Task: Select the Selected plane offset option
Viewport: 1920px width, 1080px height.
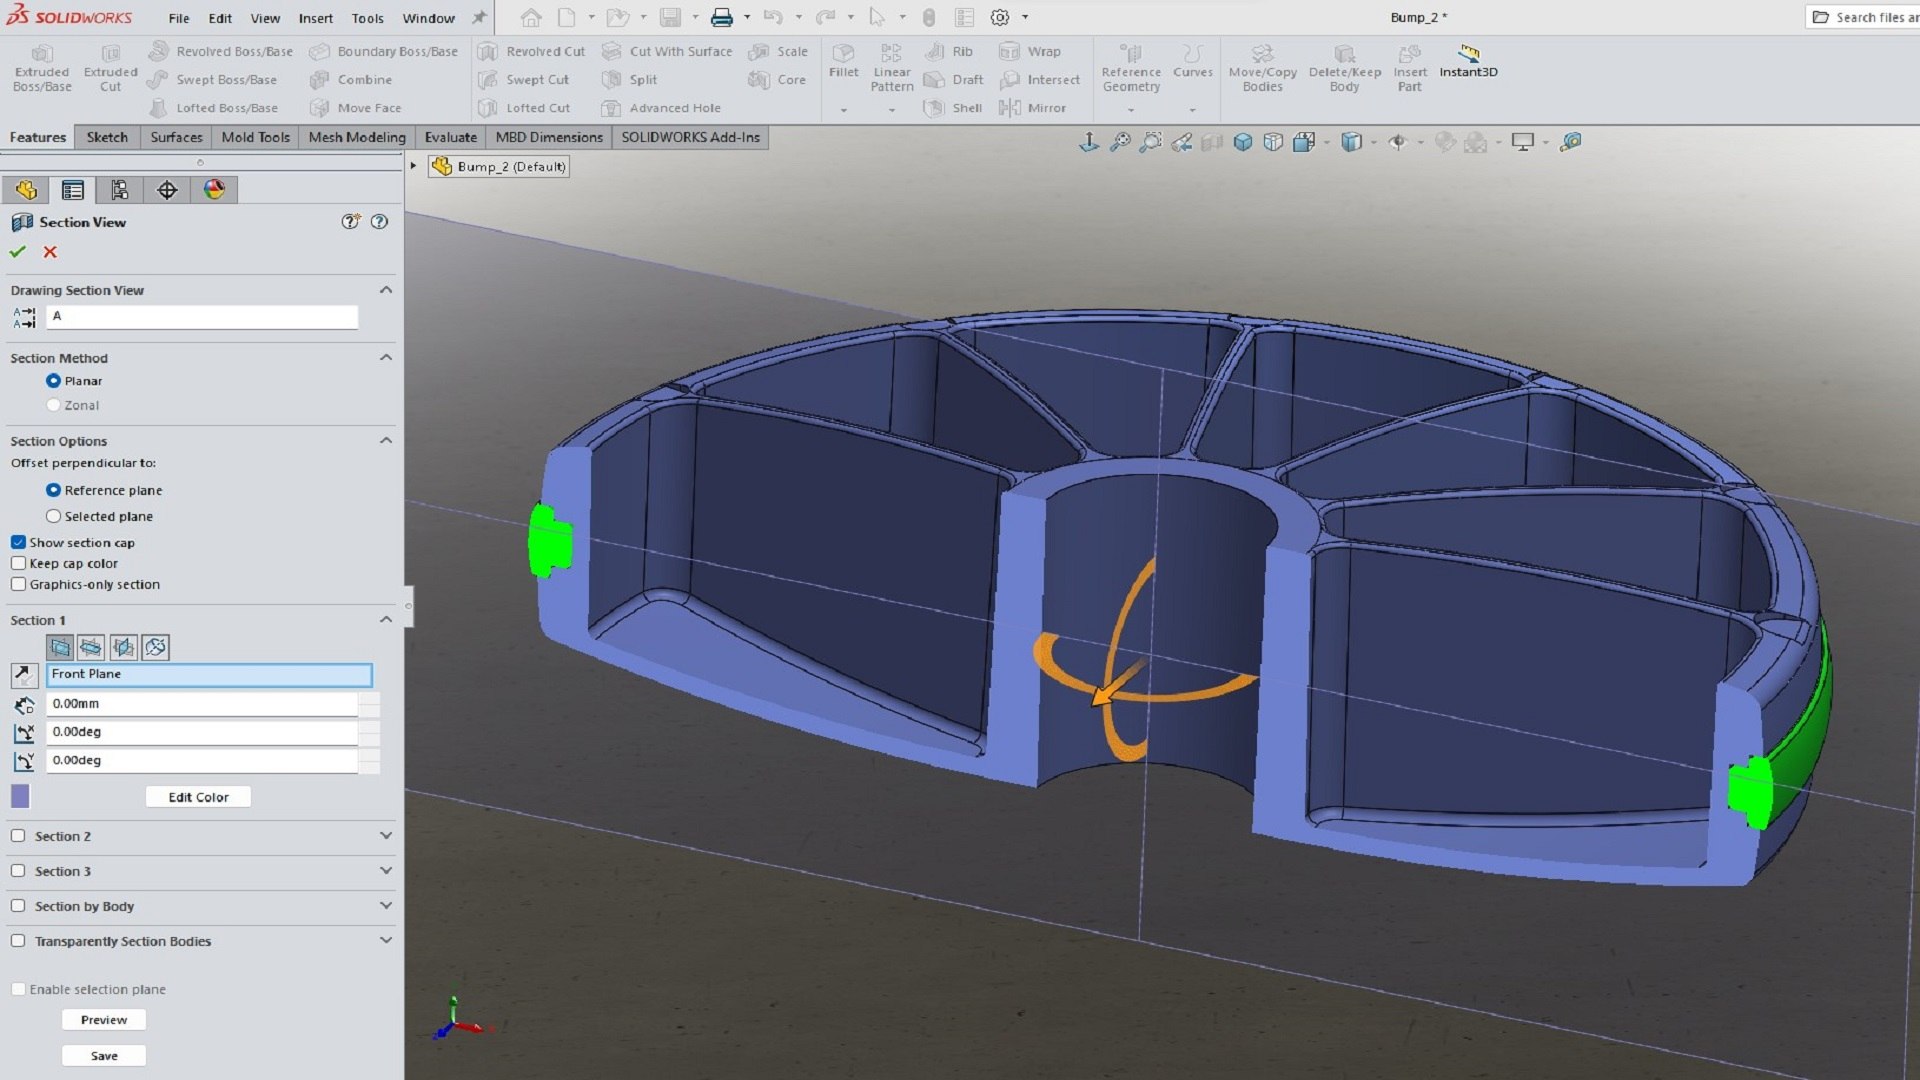Action: [x=53, y=516]
